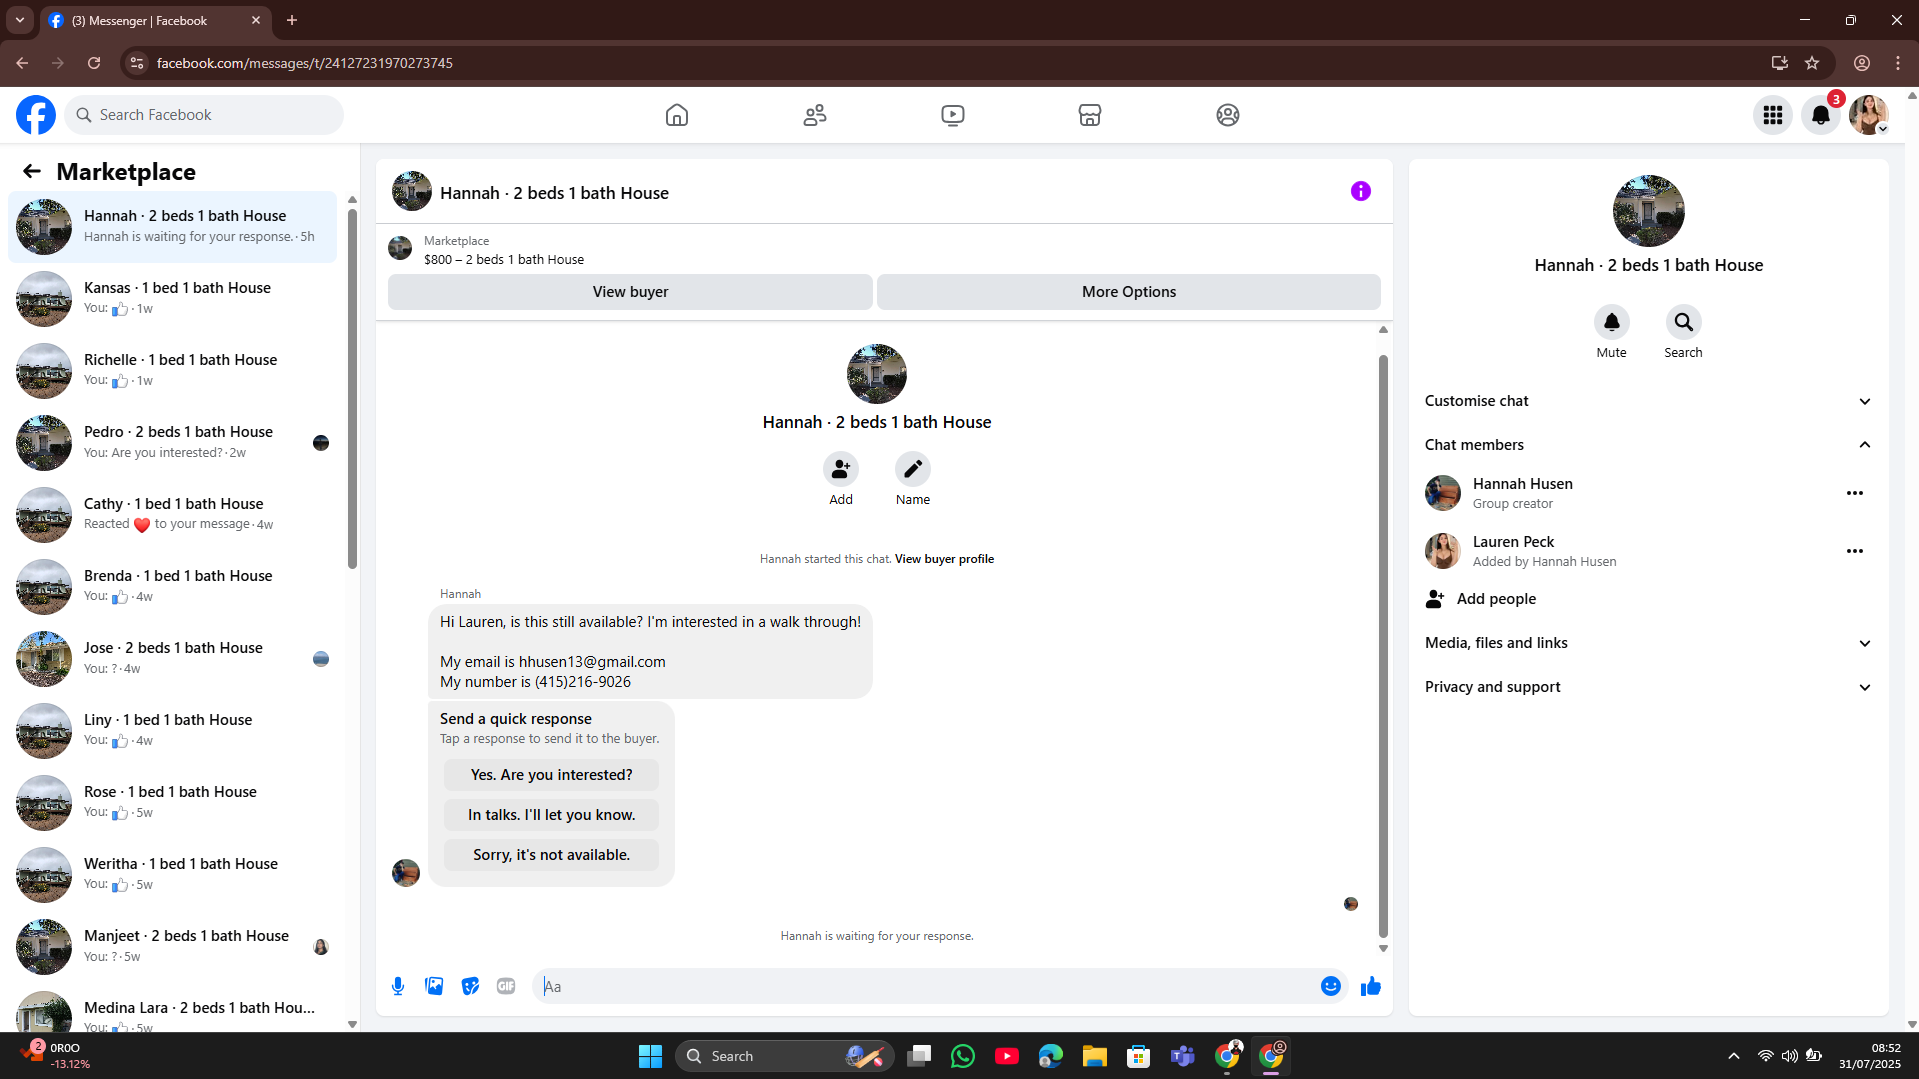Image resolution: width=1919 pixels, height=1079 pixels.
Task: Send quick reply 'In talks. I'll let you know.'
Action: tap(551, 815)
